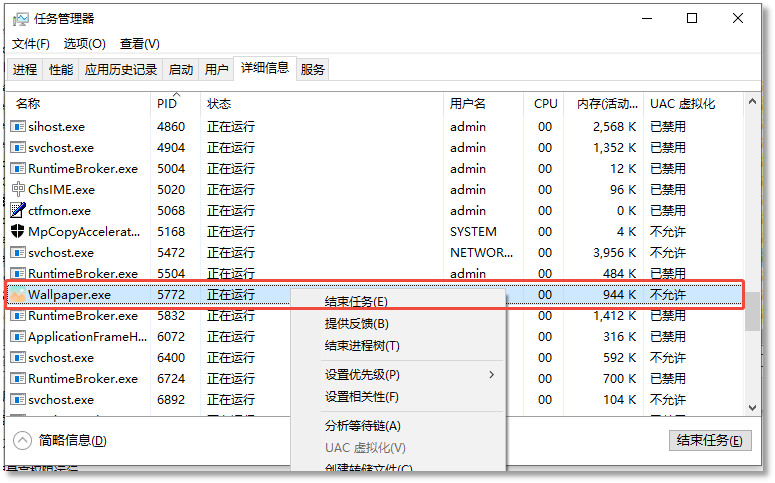Click PID value 5168
This screenshot has width=775, height=483.
coord(171,232)
